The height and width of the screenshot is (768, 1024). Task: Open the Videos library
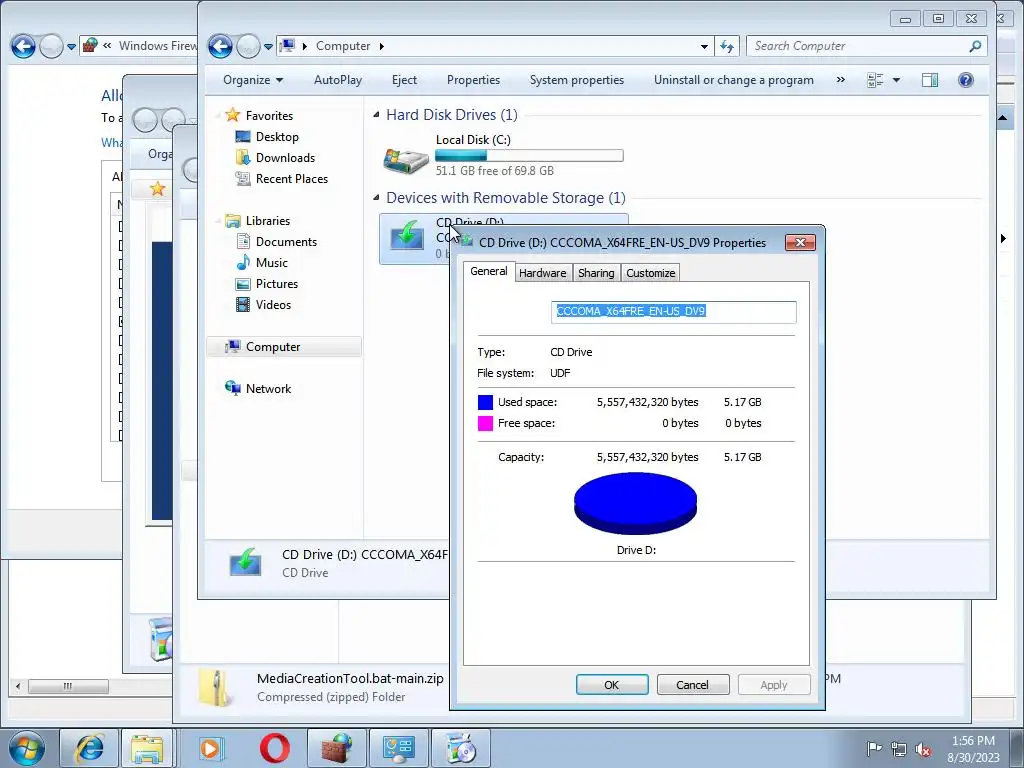point(273,304)
